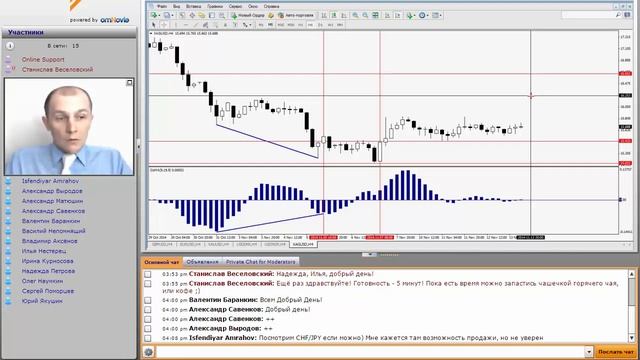Open the Файл menu
The height and width of the screenshot is (360, 640).
click(162, 7)
